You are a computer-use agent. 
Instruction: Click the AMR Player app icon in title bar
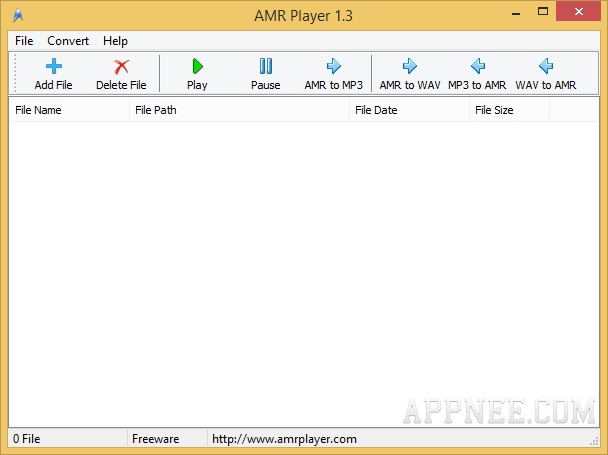tap(18, 16)
